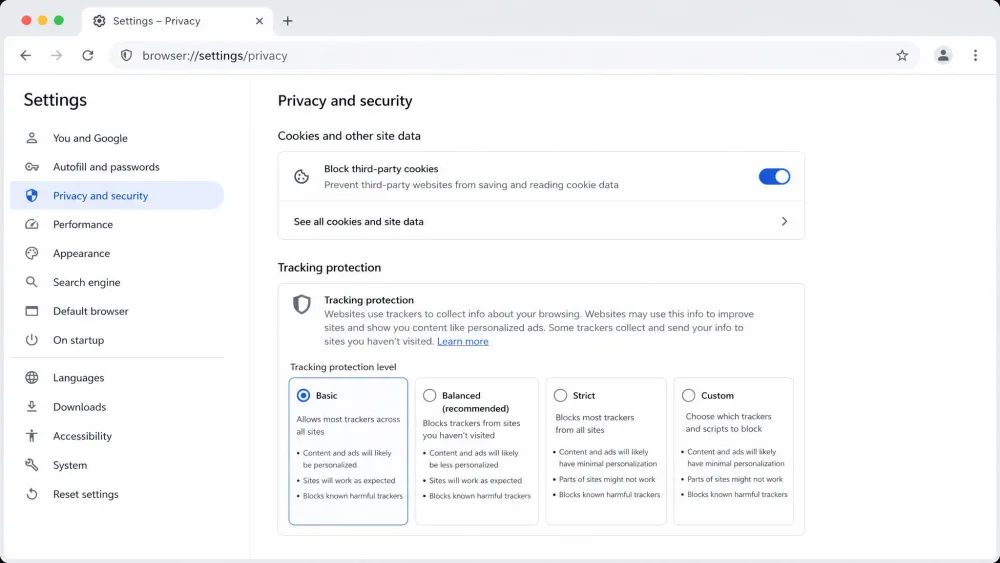This screenshot has height=563, width=1000.
Task: Click the Privacy and security shield icon
Action: point(31,196)
